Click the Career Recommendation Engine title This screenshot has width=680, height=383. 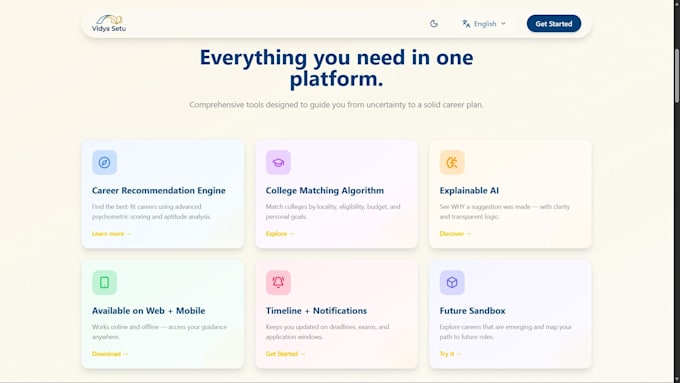(x=159, y=191)
